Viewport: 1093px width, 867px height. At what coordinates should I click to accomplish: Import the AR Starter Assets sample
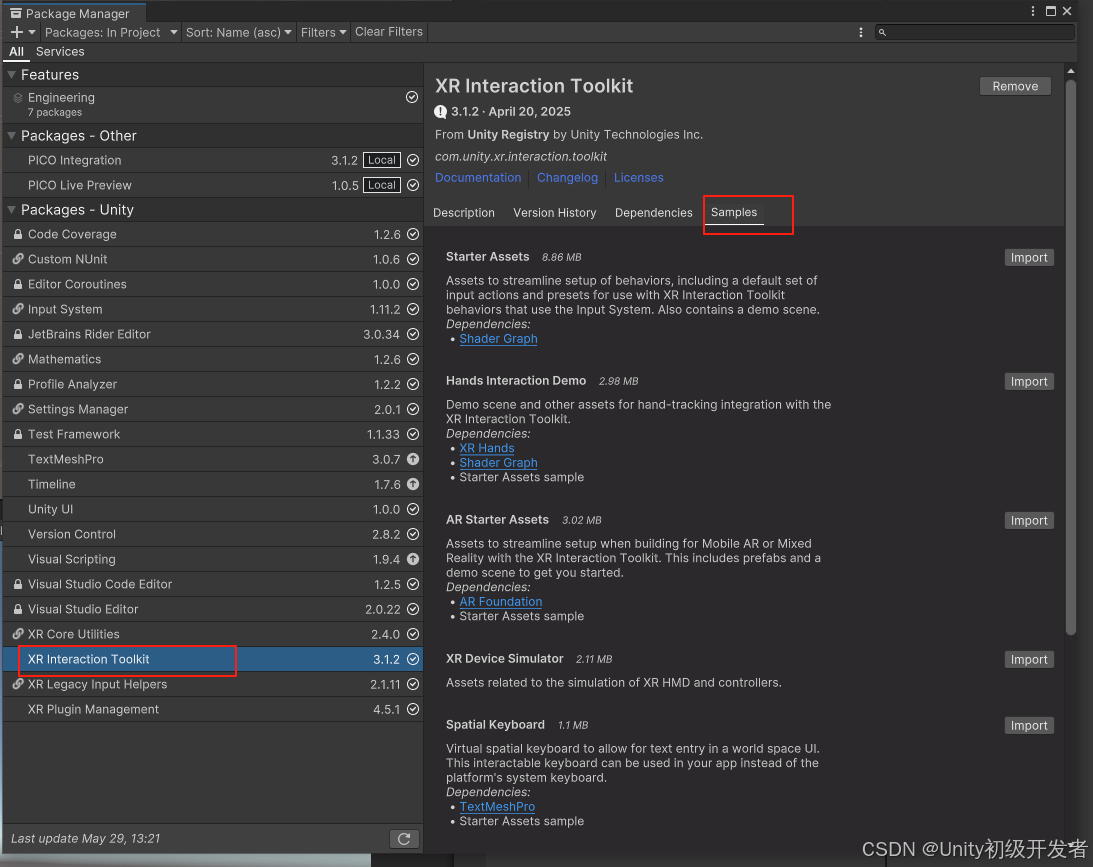pyautogui.click(x=1029, y=521)
